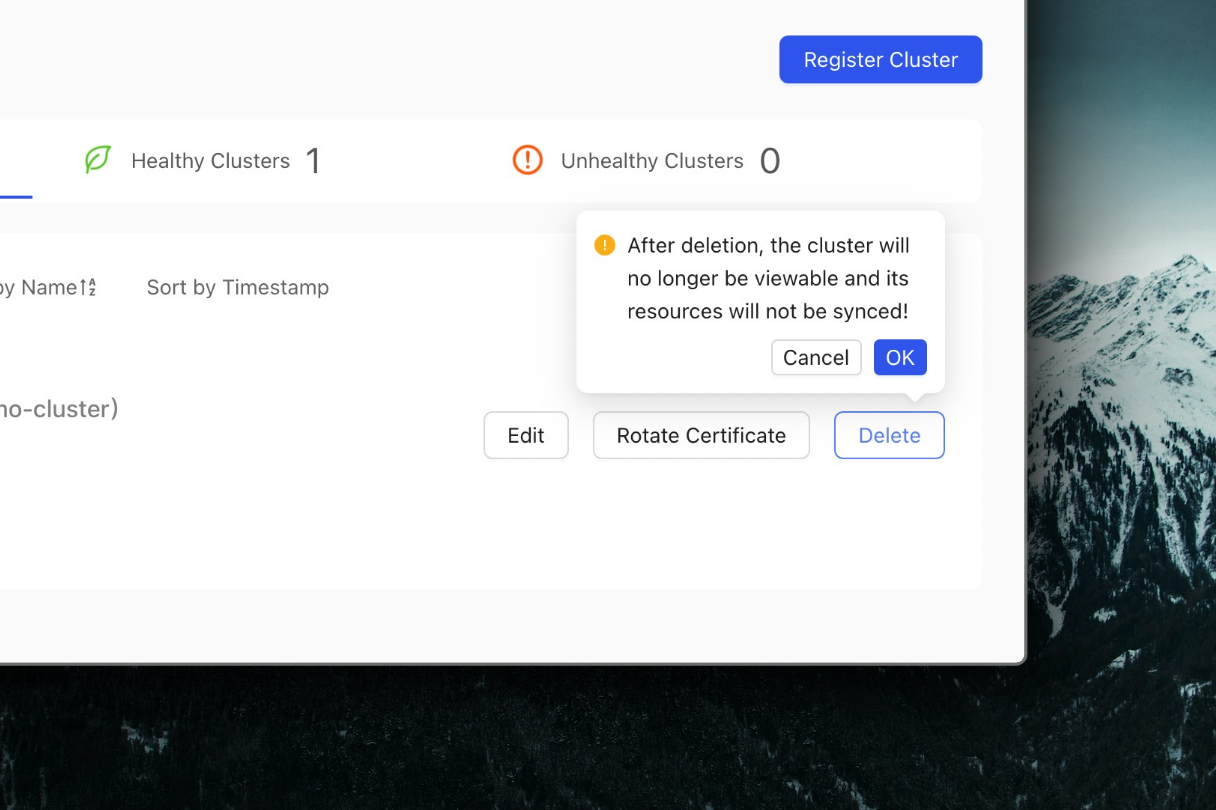Click the deletion warning message text
Image resolution: width=1216 pixels, height=810 pixels.
(767, 278)
